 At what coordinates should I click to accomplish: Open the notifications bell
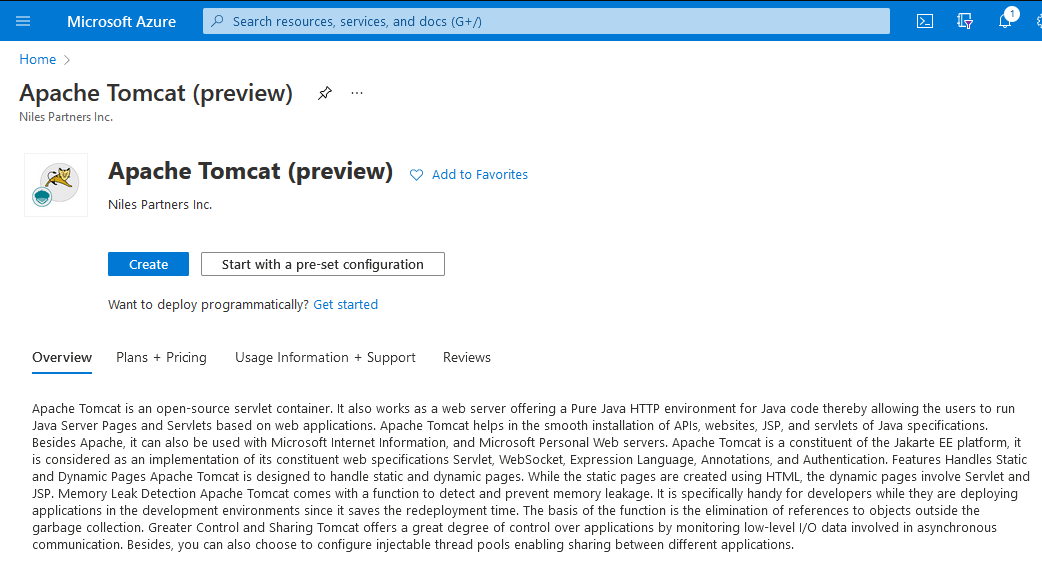1004,22
